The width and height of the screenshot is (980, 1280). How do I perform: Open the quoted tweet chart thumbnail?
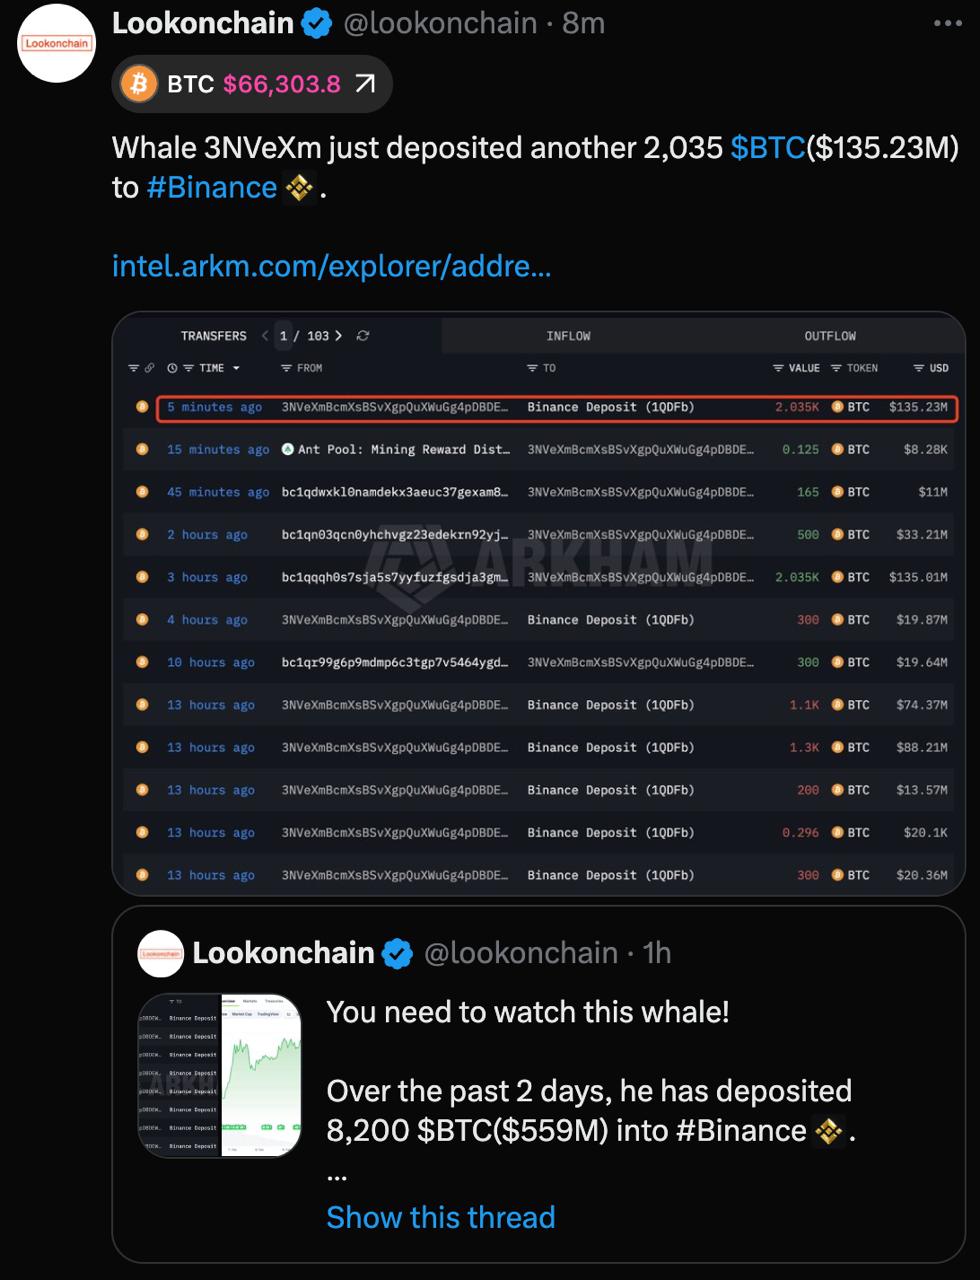coord(220,1076)
